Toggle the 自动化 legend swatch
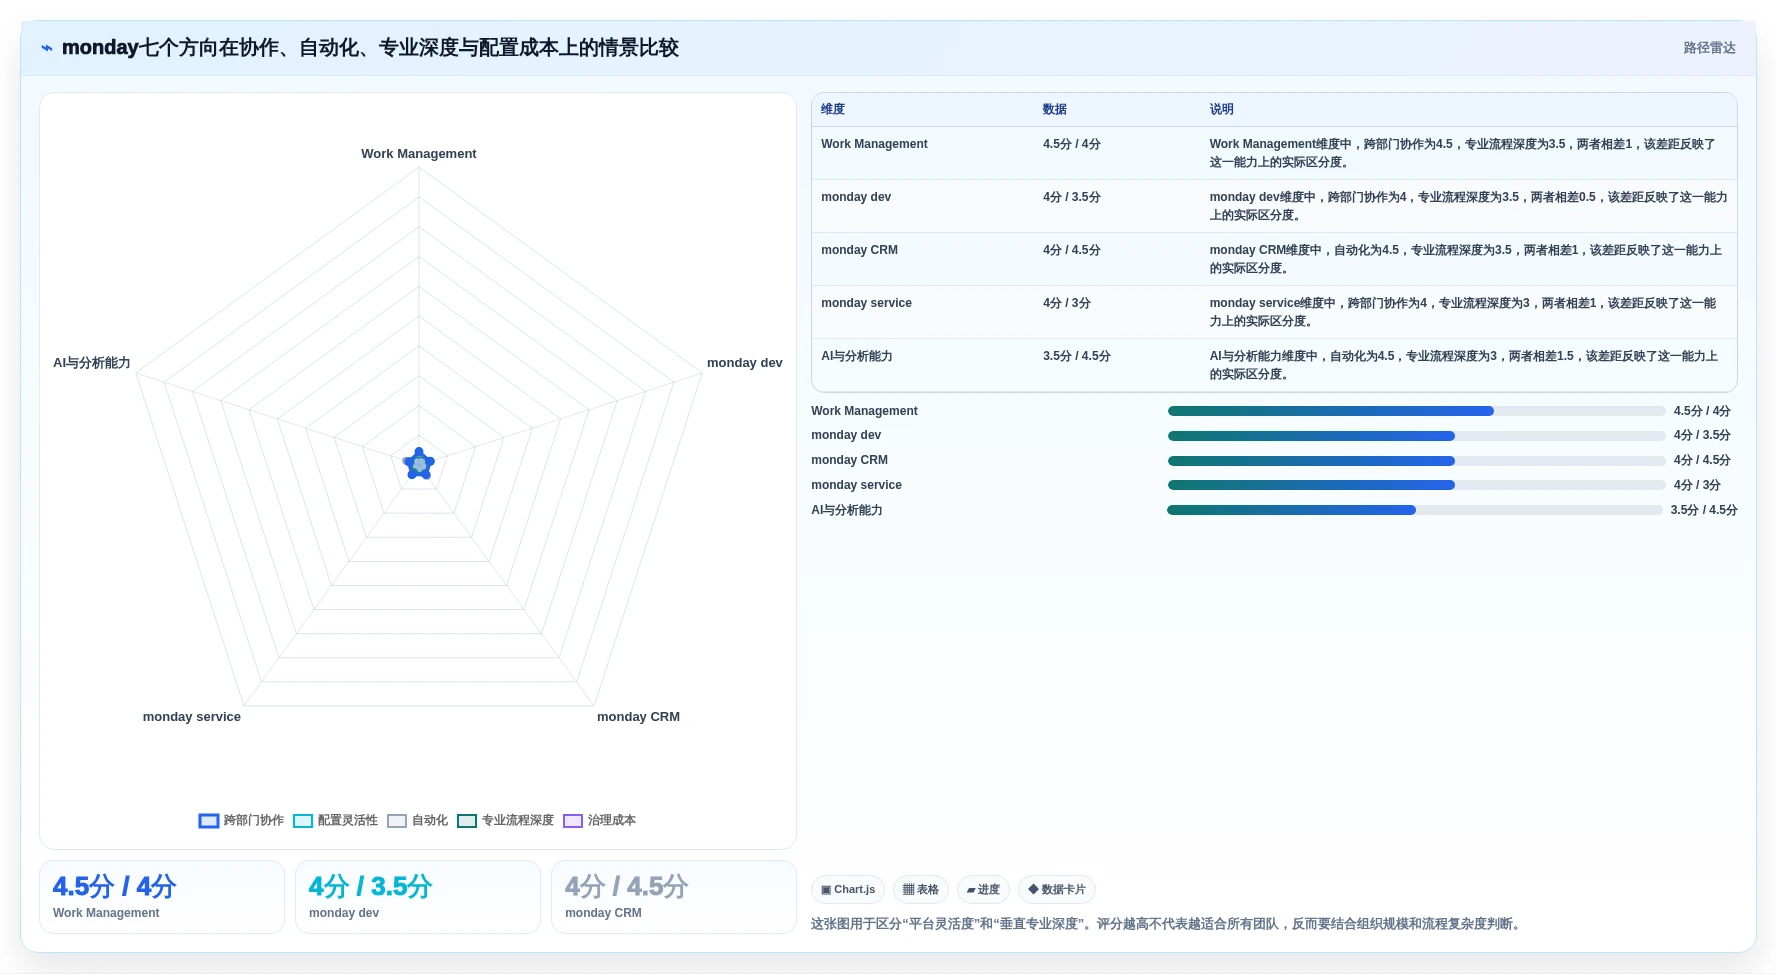Viewport: 1777px width, 974px height. pos(397,821)
